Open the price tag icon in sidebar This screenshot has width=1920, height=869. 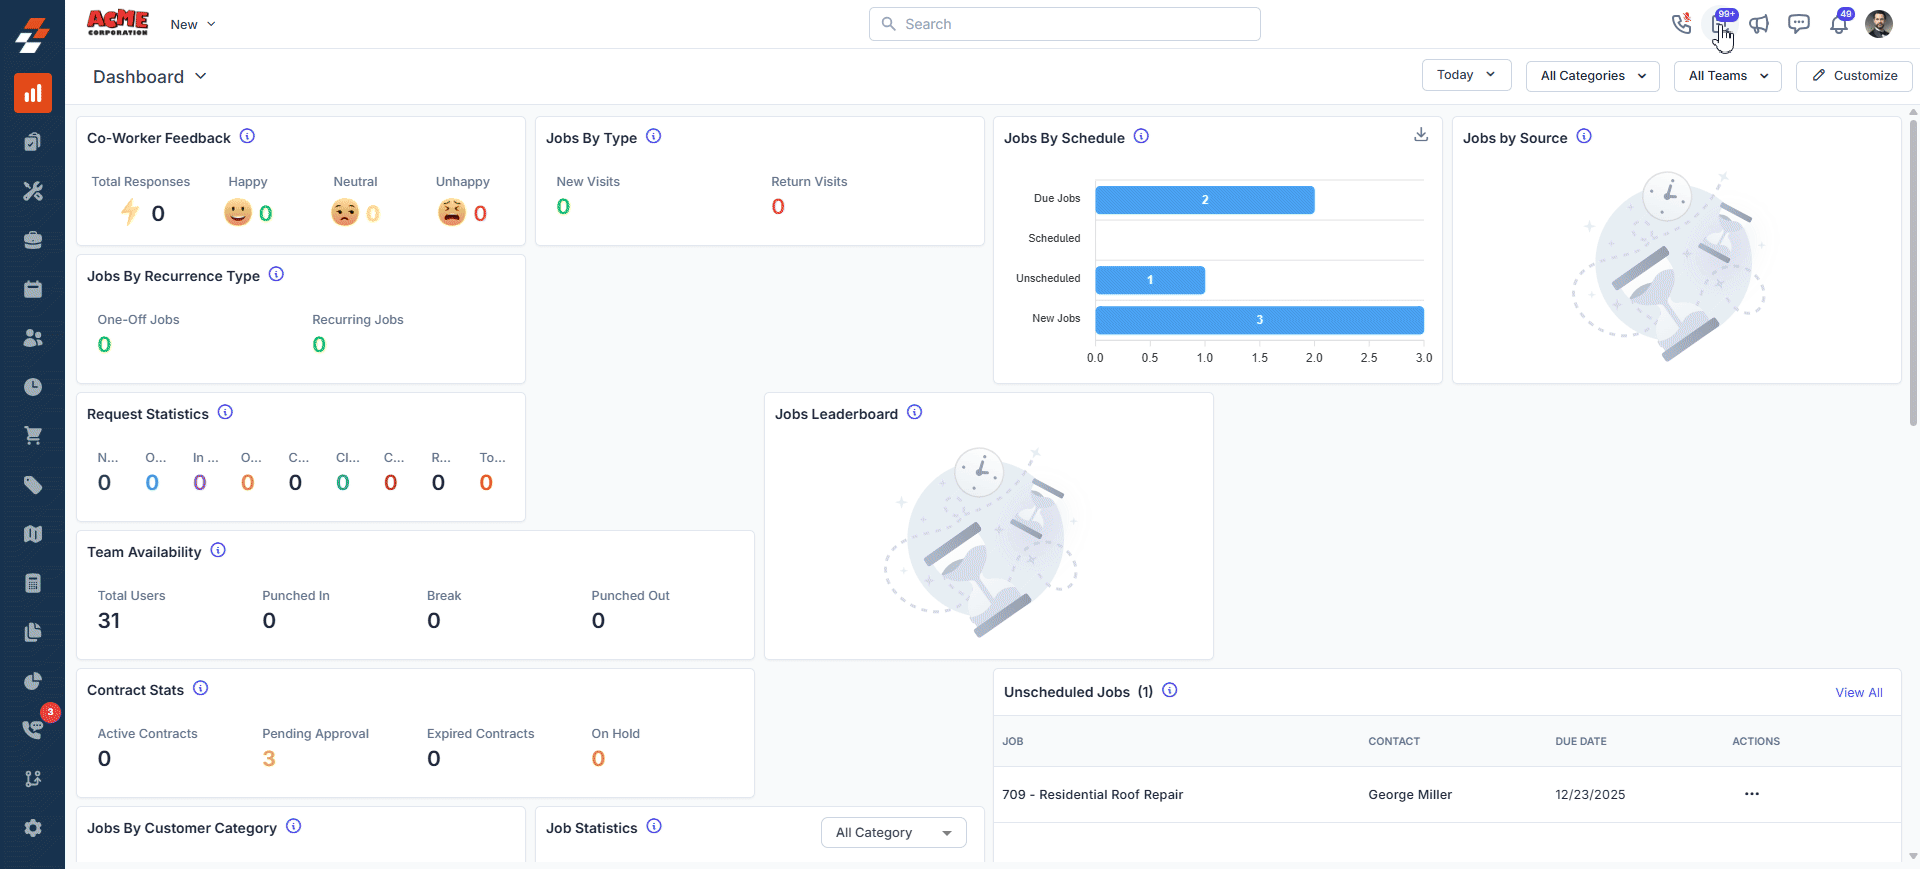tap(33, 485)
